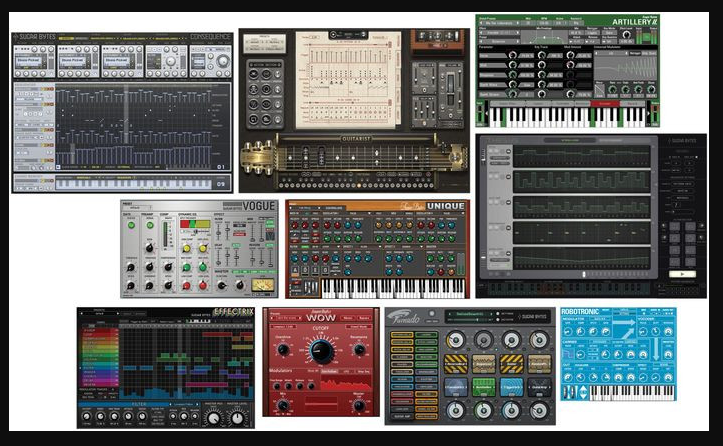The image size is (723, 446).
Task: Click the right red EQ knob in Vogue
Action: pyautogui.click(x=203, y=285)
